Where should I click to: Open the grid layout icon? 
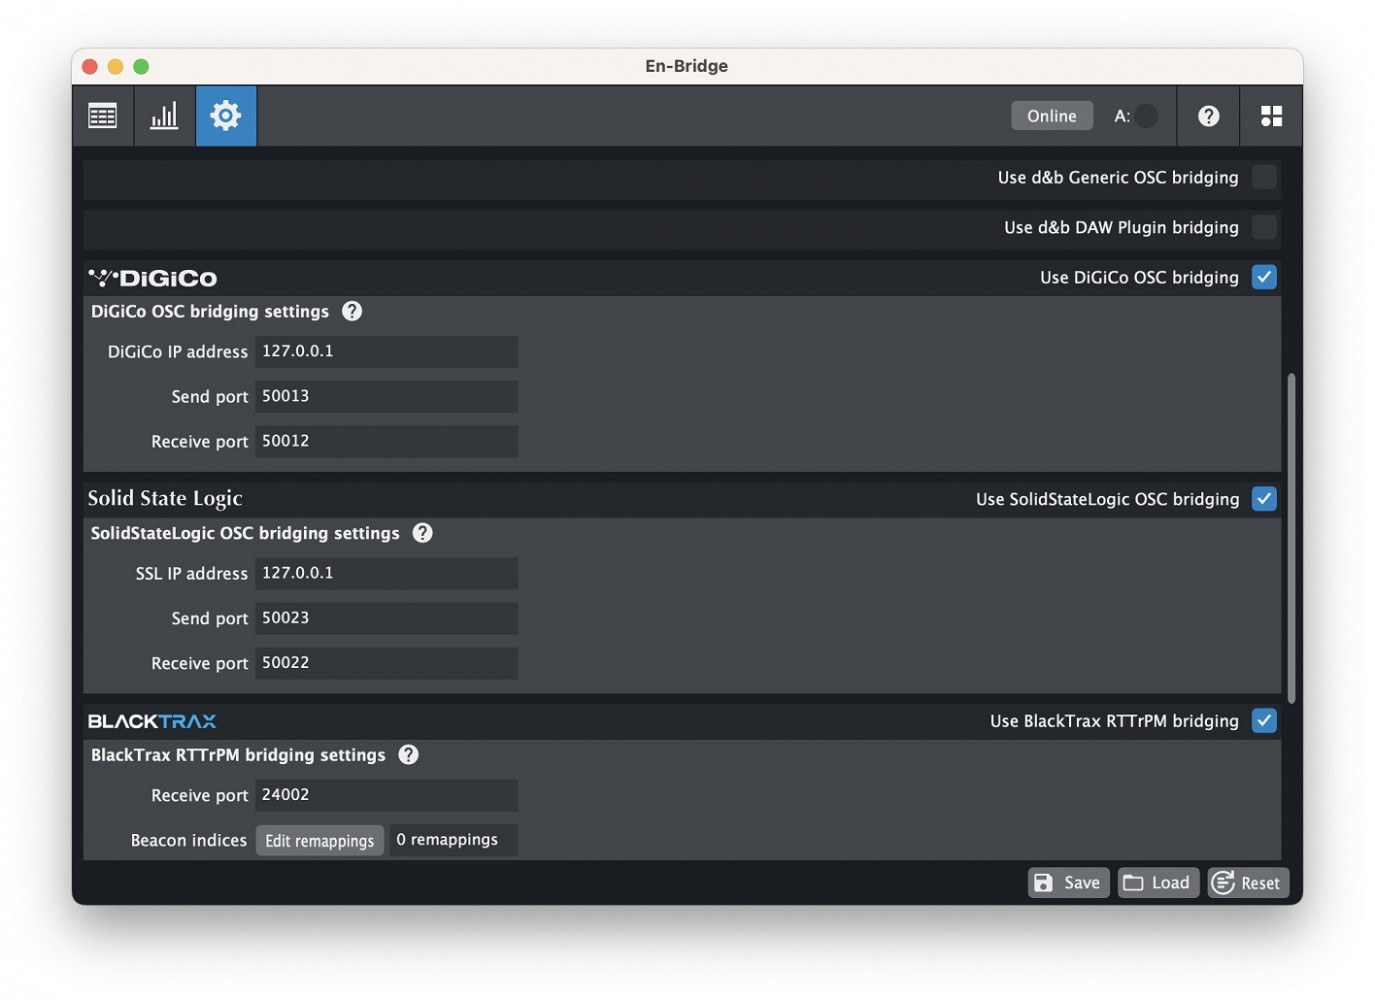(1271, 116)
